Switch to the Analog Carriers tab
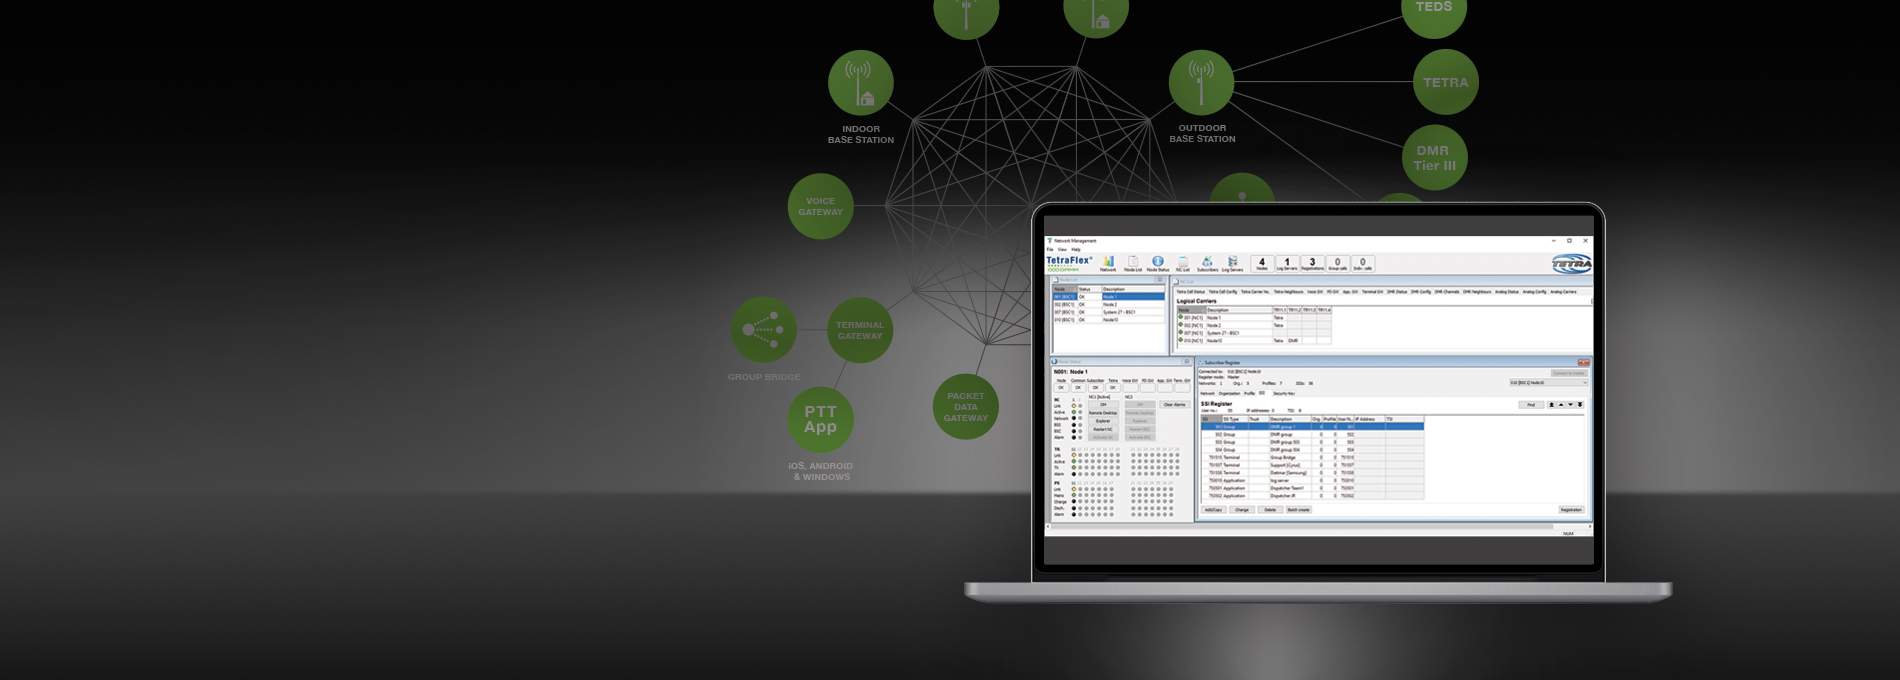 pyautogui.click(x=1563, y=292)
